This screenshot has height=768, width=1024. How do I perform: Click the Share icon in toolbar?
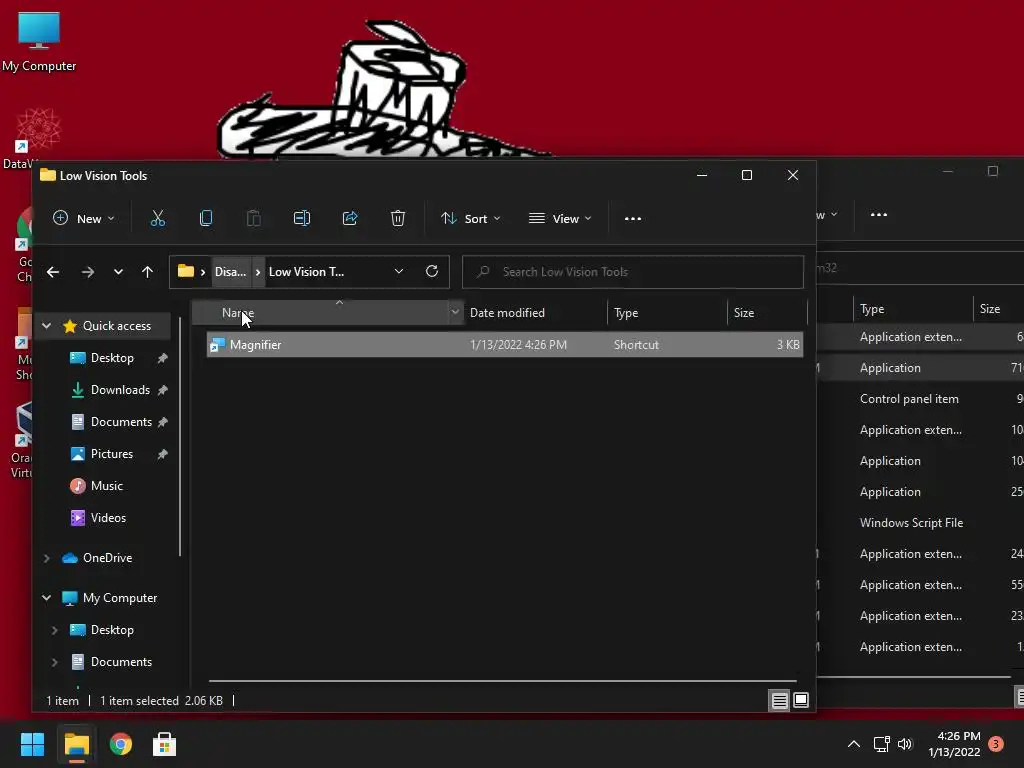pyautogui.click(x=350, y=218)
